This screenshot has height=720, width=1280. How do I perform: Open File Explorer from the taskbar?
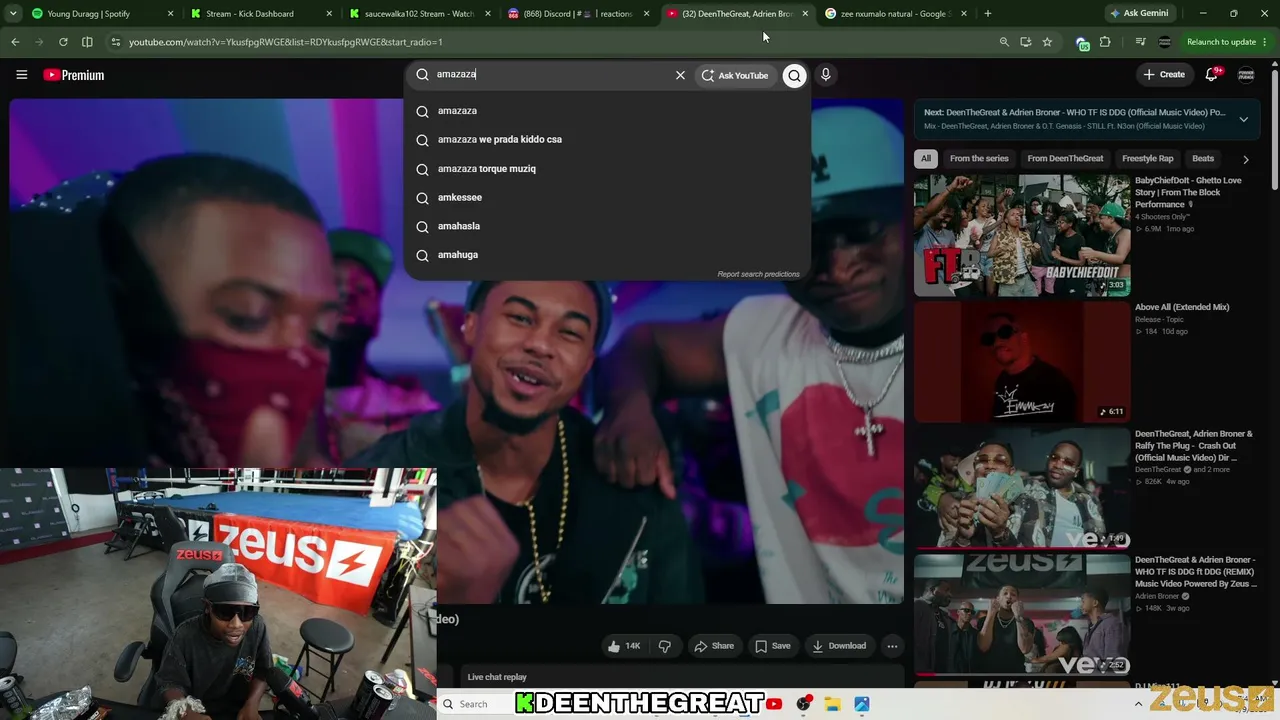tap(832, 704)
